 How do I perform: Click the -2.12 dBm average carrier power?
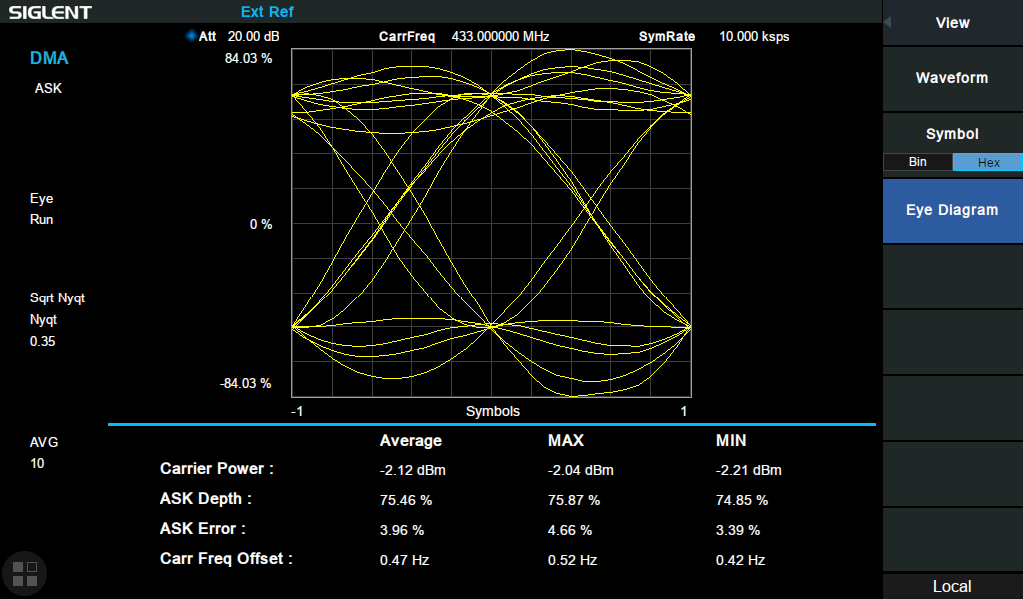pos(412,470)
